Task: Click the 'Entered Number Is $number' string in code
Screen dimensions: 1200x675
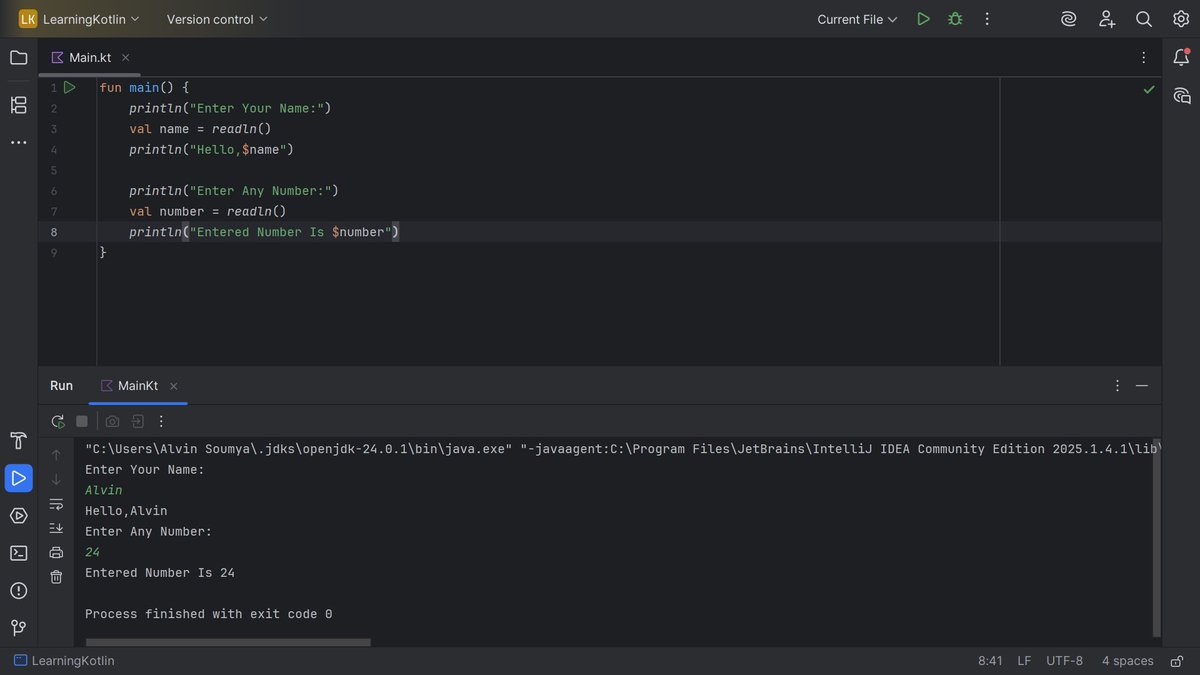Action: tap(289, 232)
